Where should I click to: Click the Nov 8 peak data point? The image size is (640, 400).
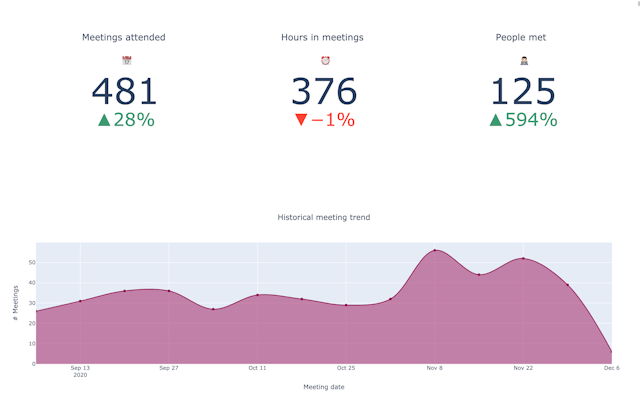(x=434, y=251)
